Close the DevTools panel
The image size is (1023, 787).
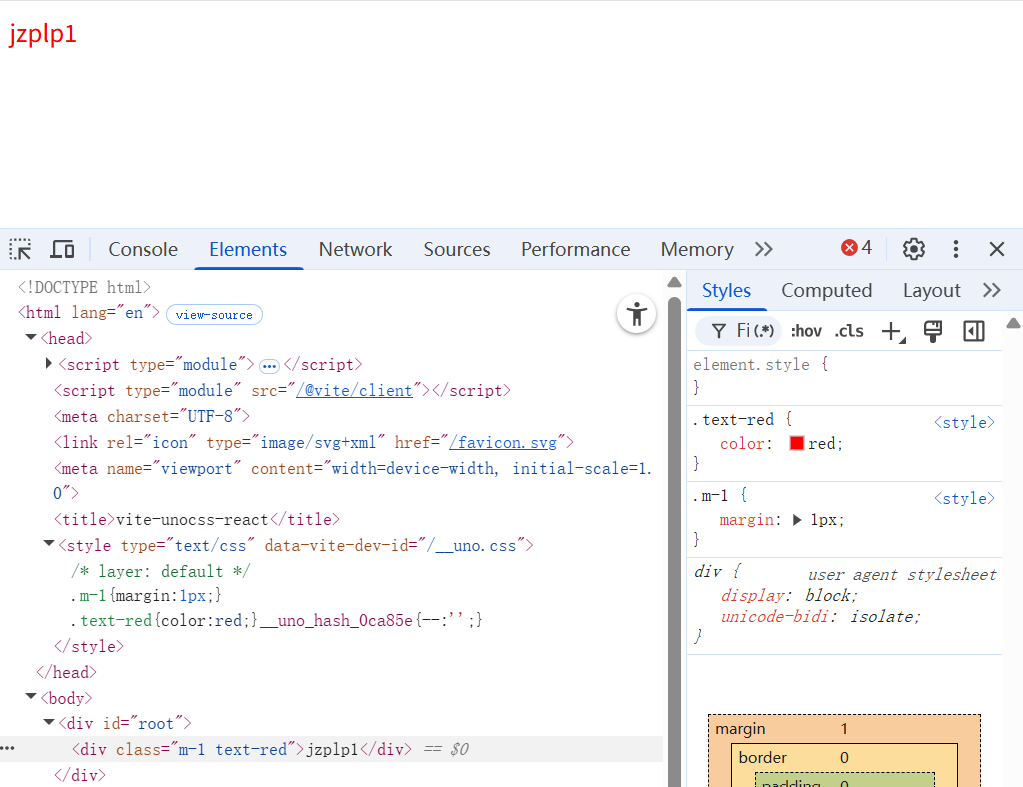(x=996, y=249)
